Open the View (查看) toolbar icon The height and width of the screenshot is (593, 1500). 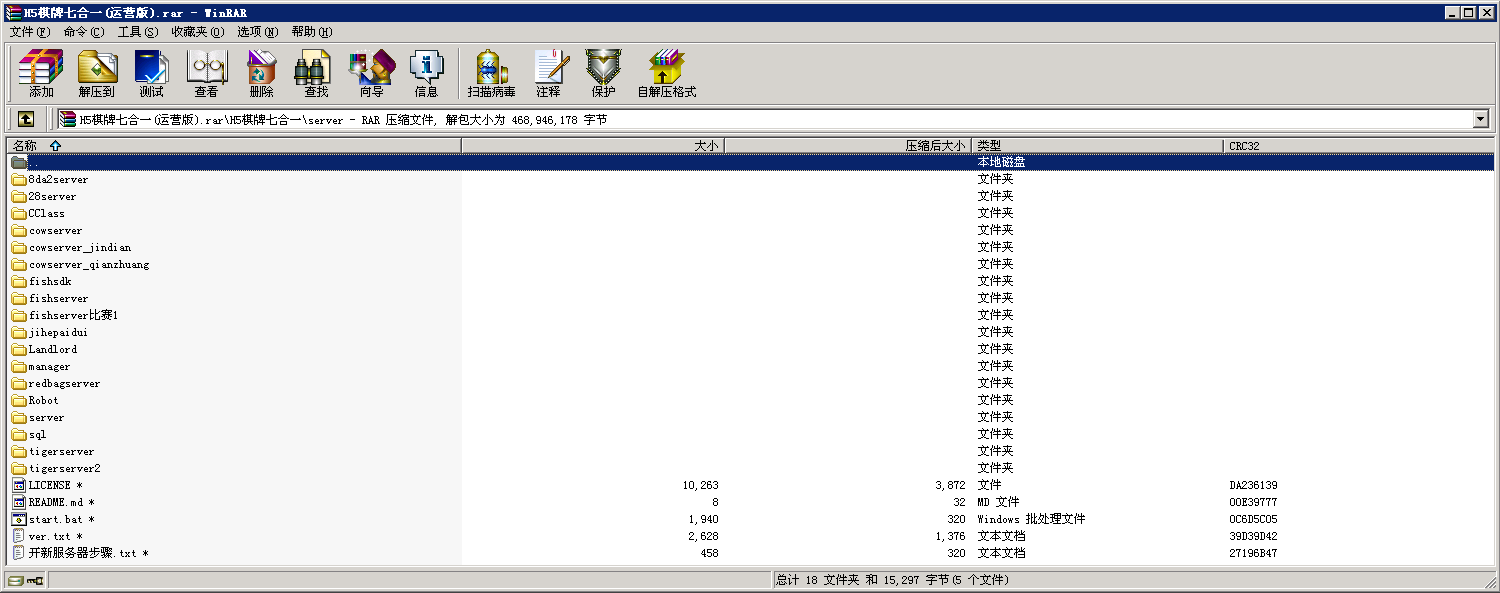tap(206, 73)
